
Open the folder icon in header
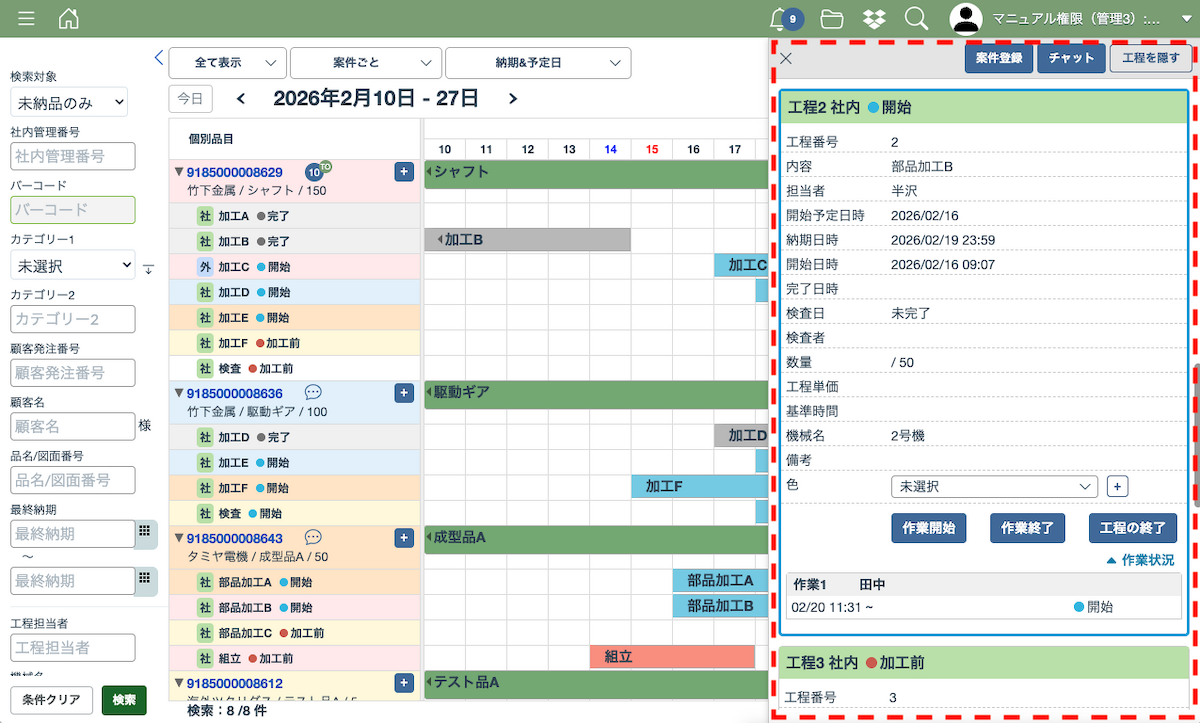click(831, 19)
